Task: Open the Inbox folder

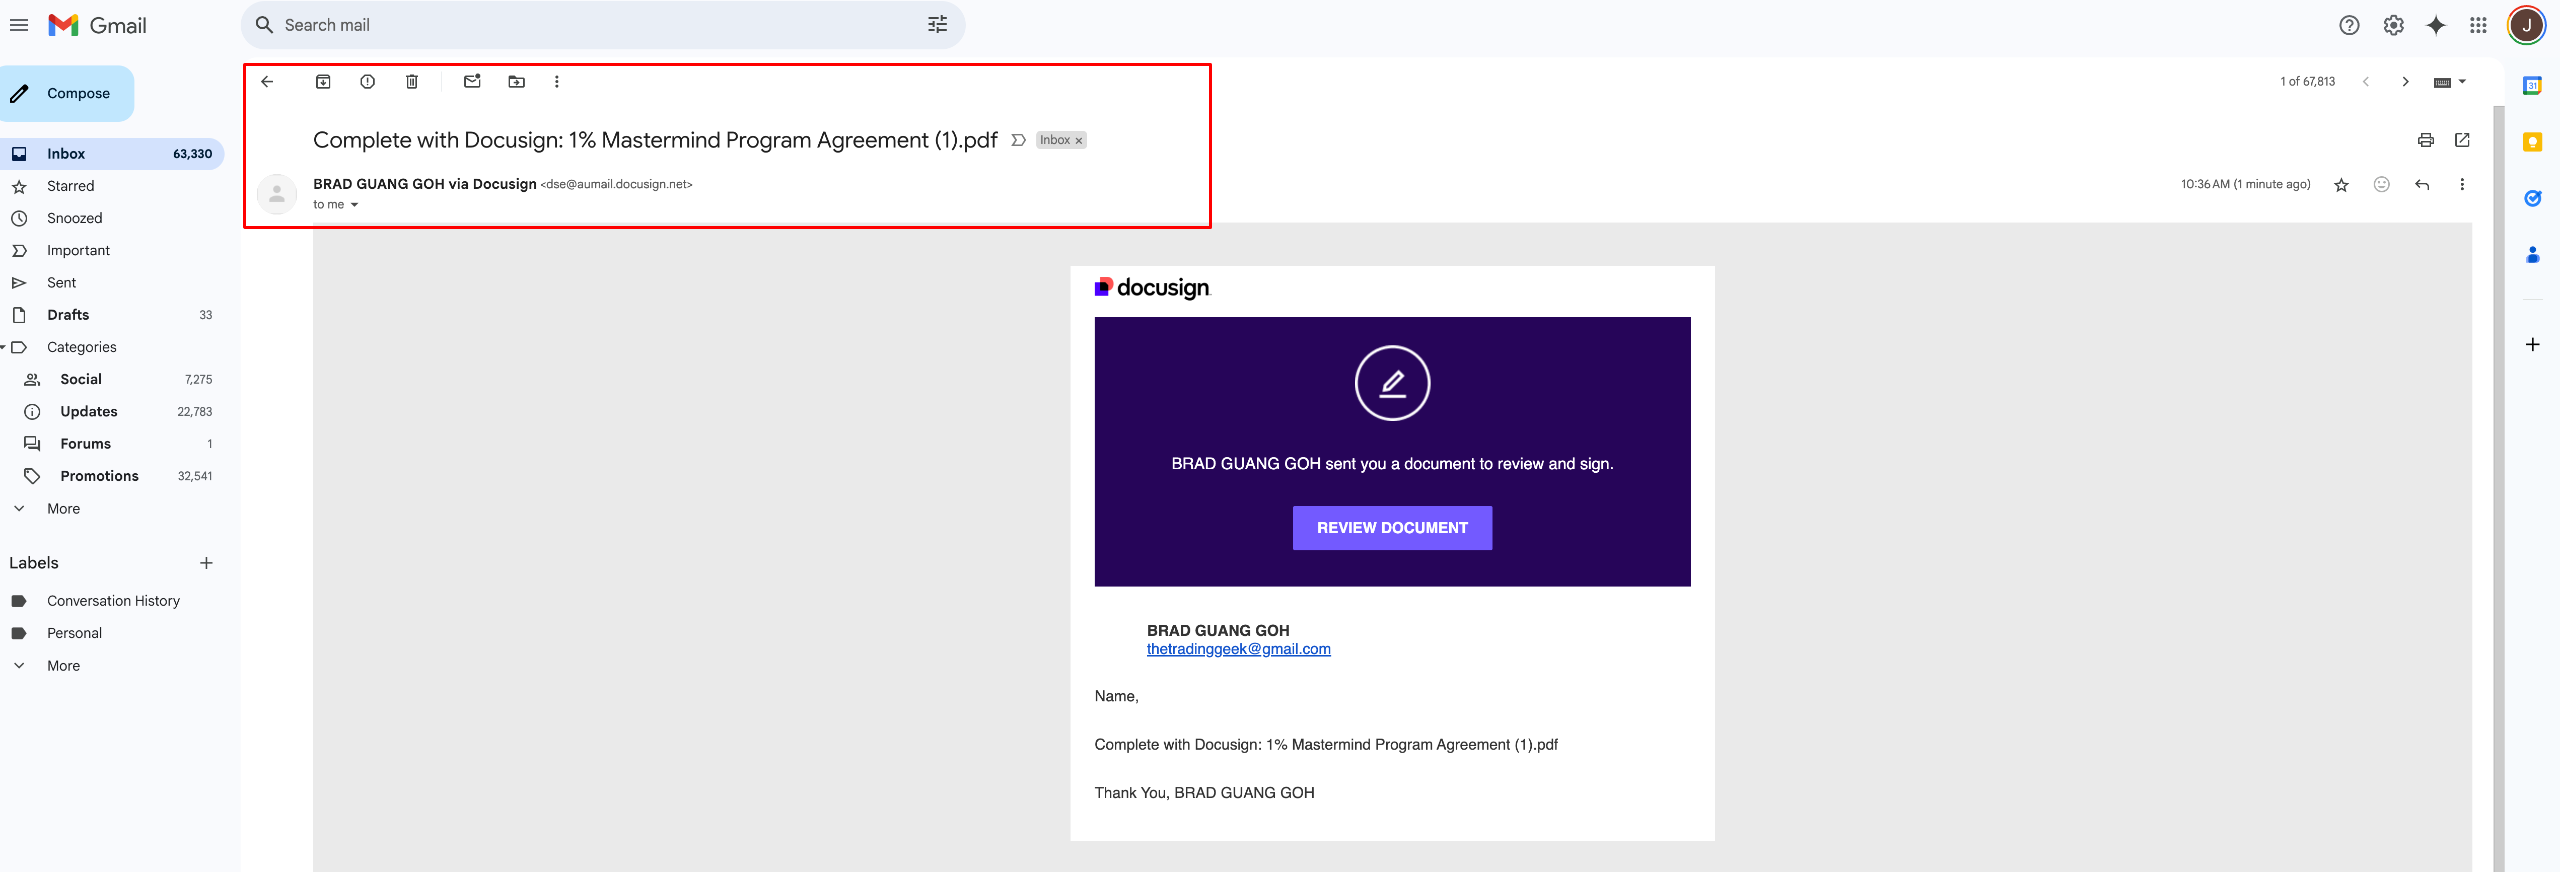Action: pyautogui.click(x=112, y=154)
